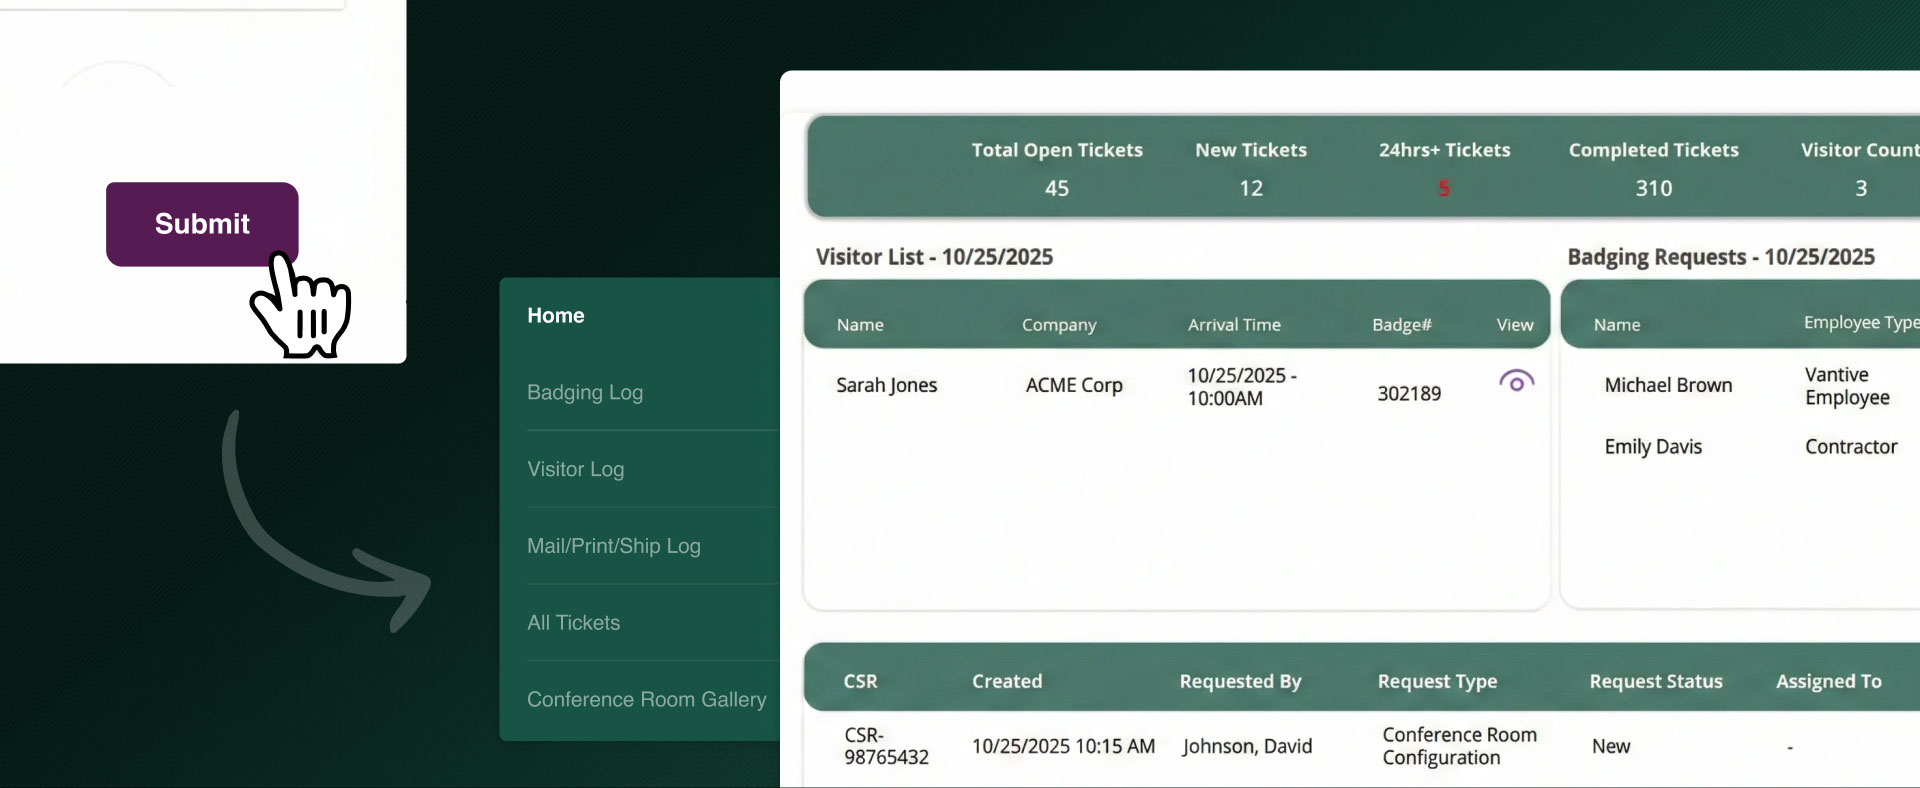Click Total Open Tickets count 45
The width and height of the screenshot is (1920, 788).
point(1057,188)
